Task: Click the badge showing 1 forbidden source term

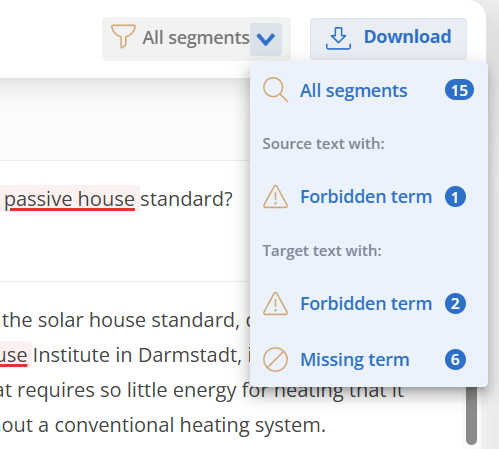Action: (x=455, y=197)
